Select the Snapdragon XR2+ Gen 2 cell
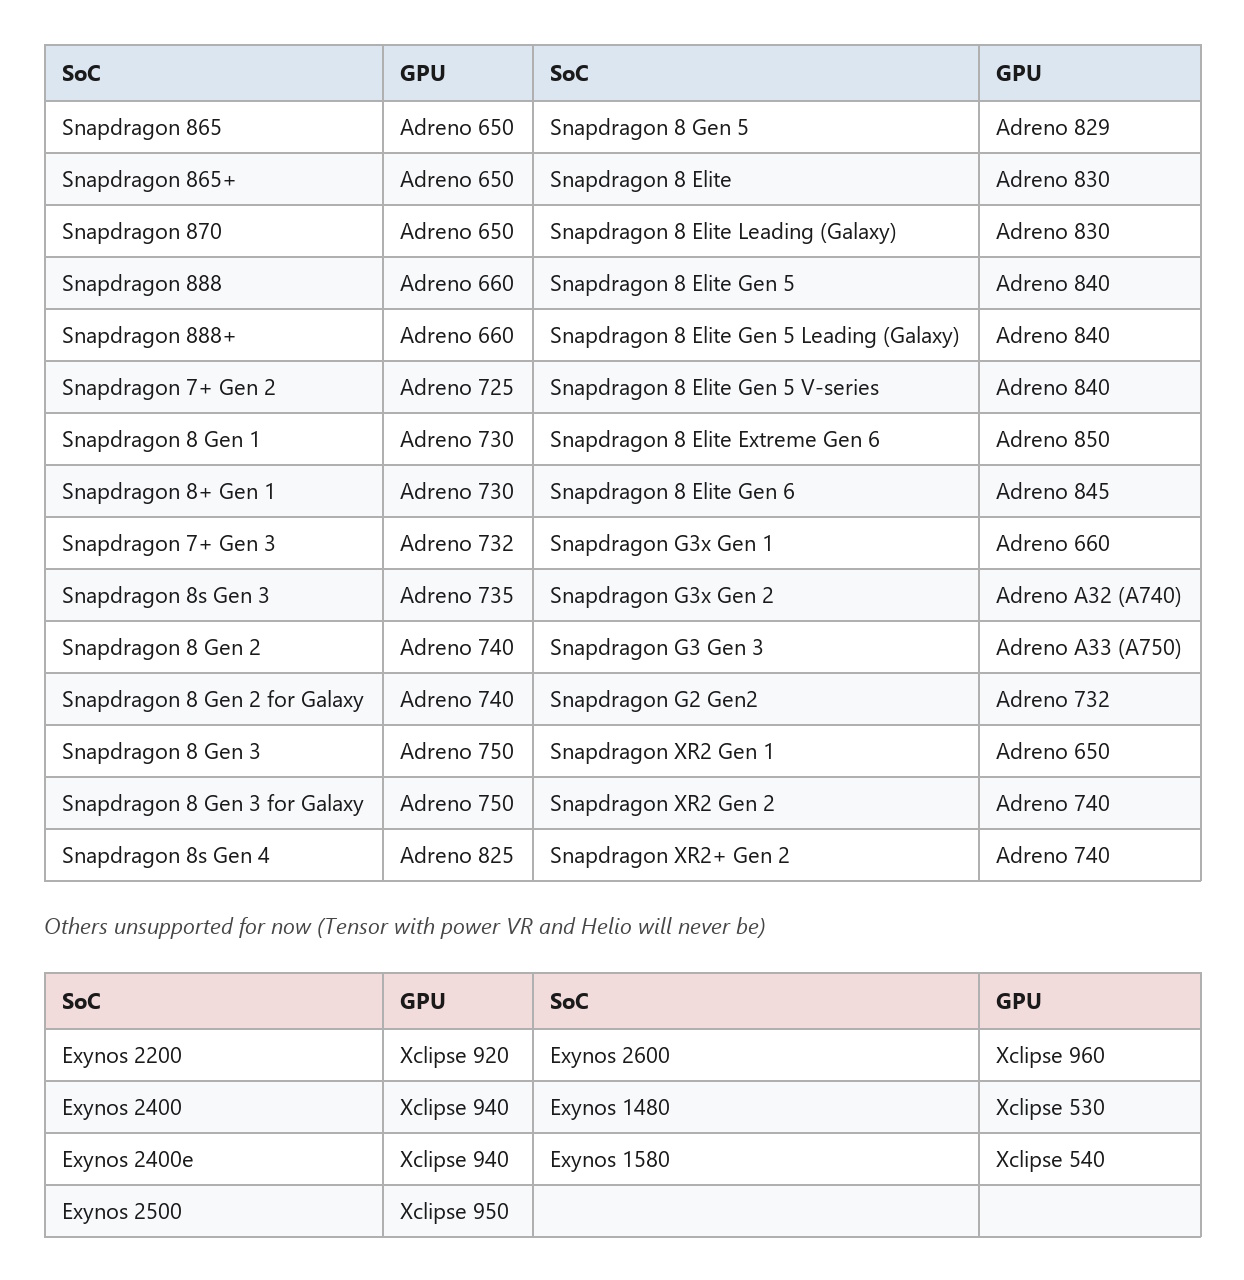The image size is (1244, 1280). (x=755, y=855)
